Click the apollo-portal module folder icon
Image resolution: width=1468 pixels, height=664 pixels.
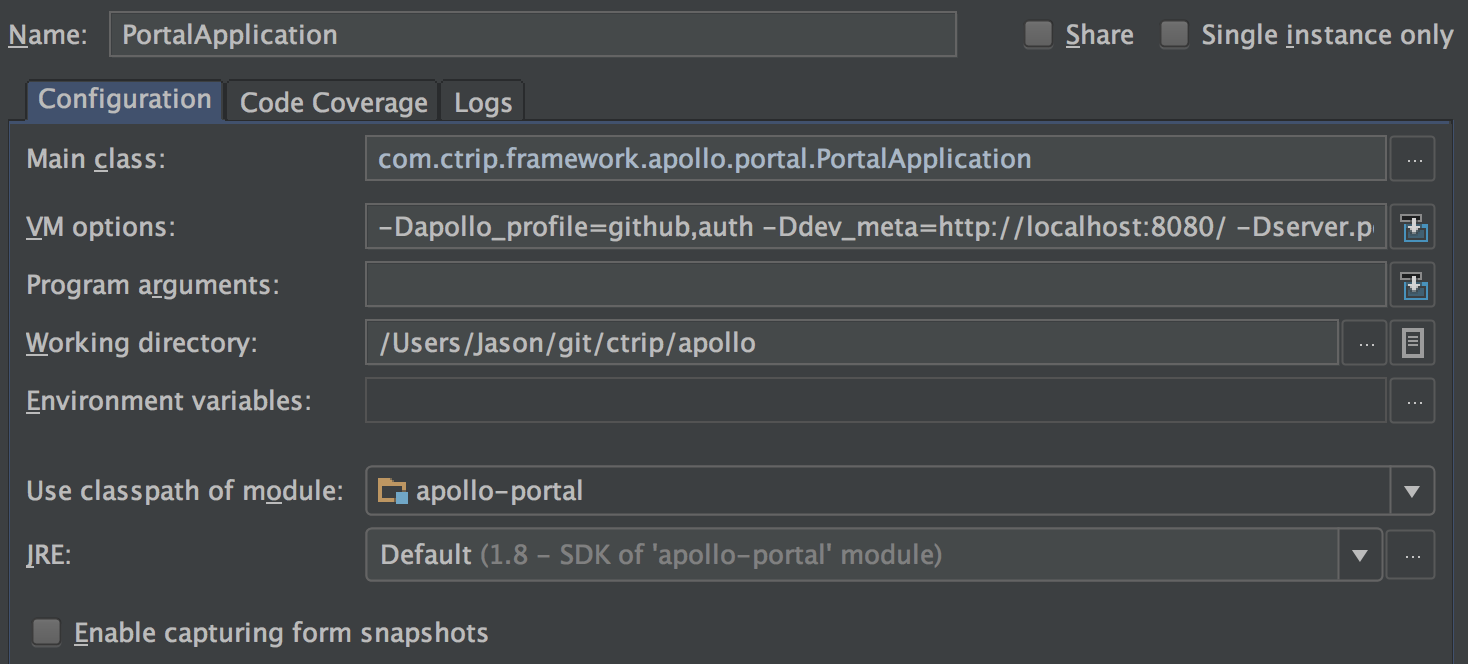[390, 490]
